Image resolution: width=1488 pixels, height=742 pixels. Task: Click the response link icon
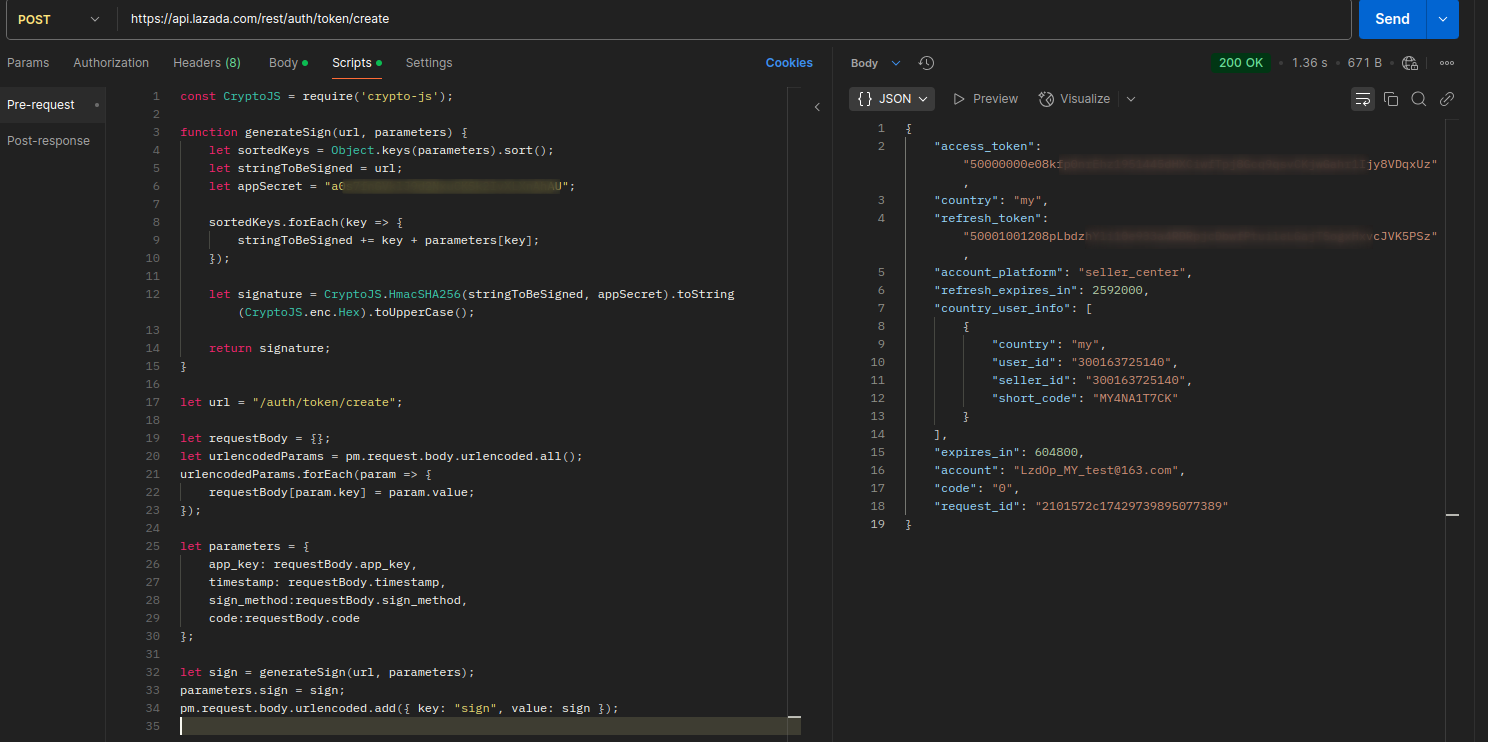[1446, 99]
